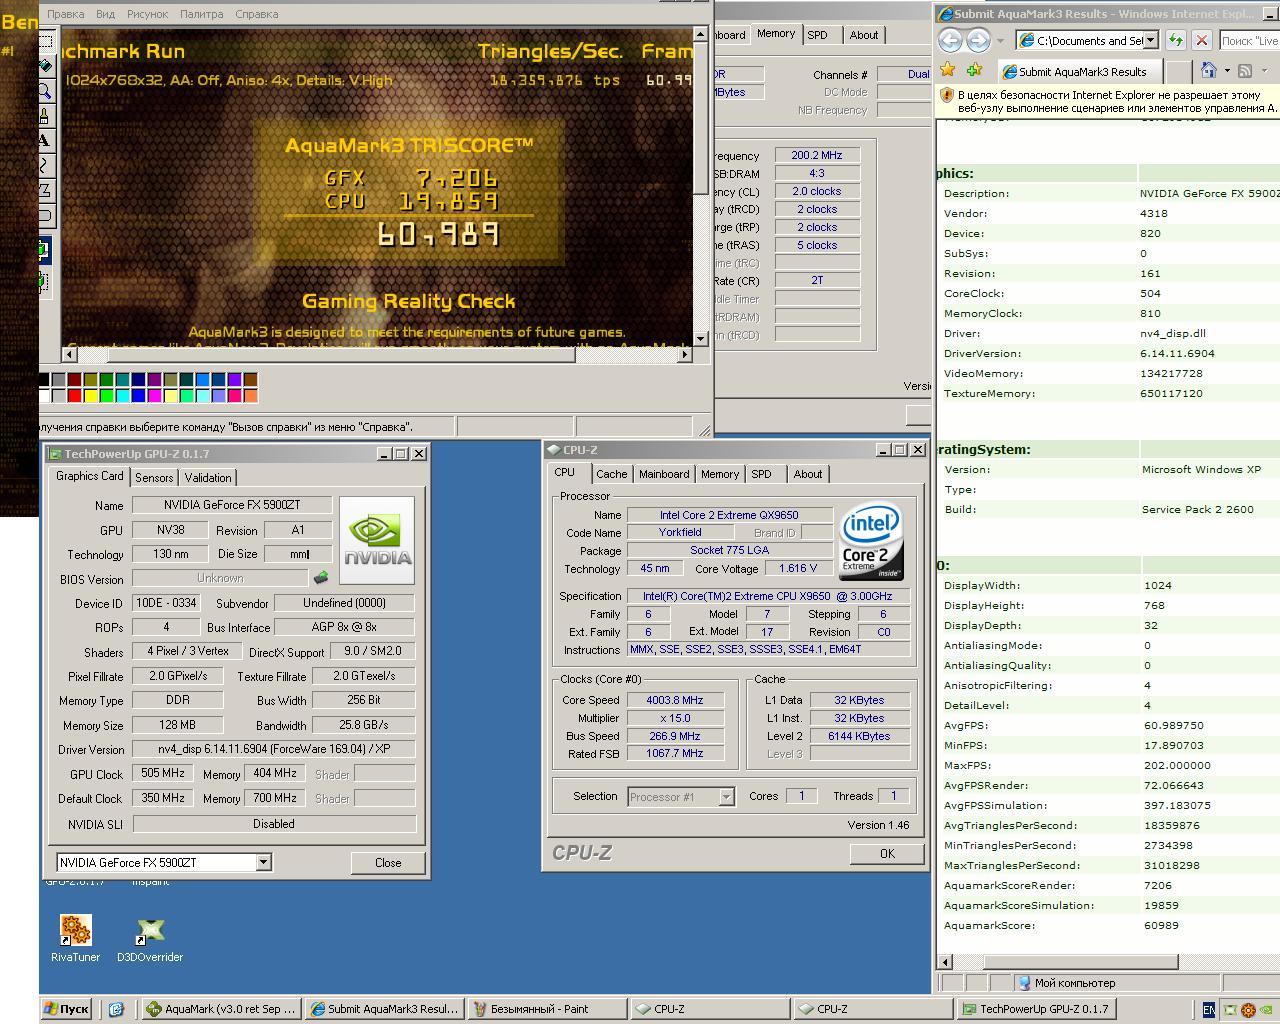Click the Core Speed 4003.8 MHz value in CPU-Z
Screen dimensions: 1280x1024
pyautogui.click(x=675, y=700)
